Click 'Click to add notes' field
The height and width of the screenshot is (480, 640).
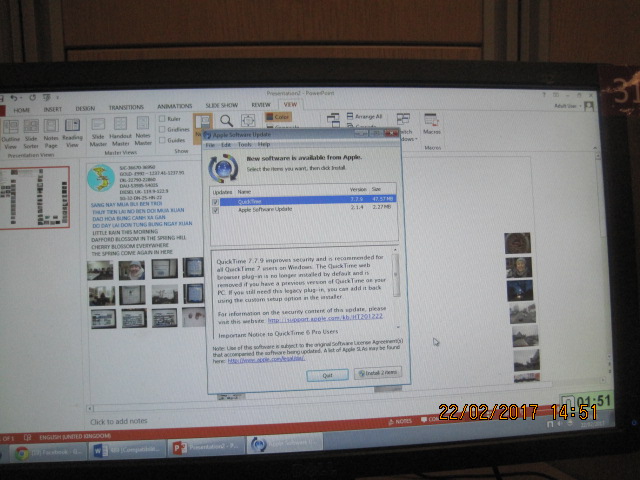[118, 421]
